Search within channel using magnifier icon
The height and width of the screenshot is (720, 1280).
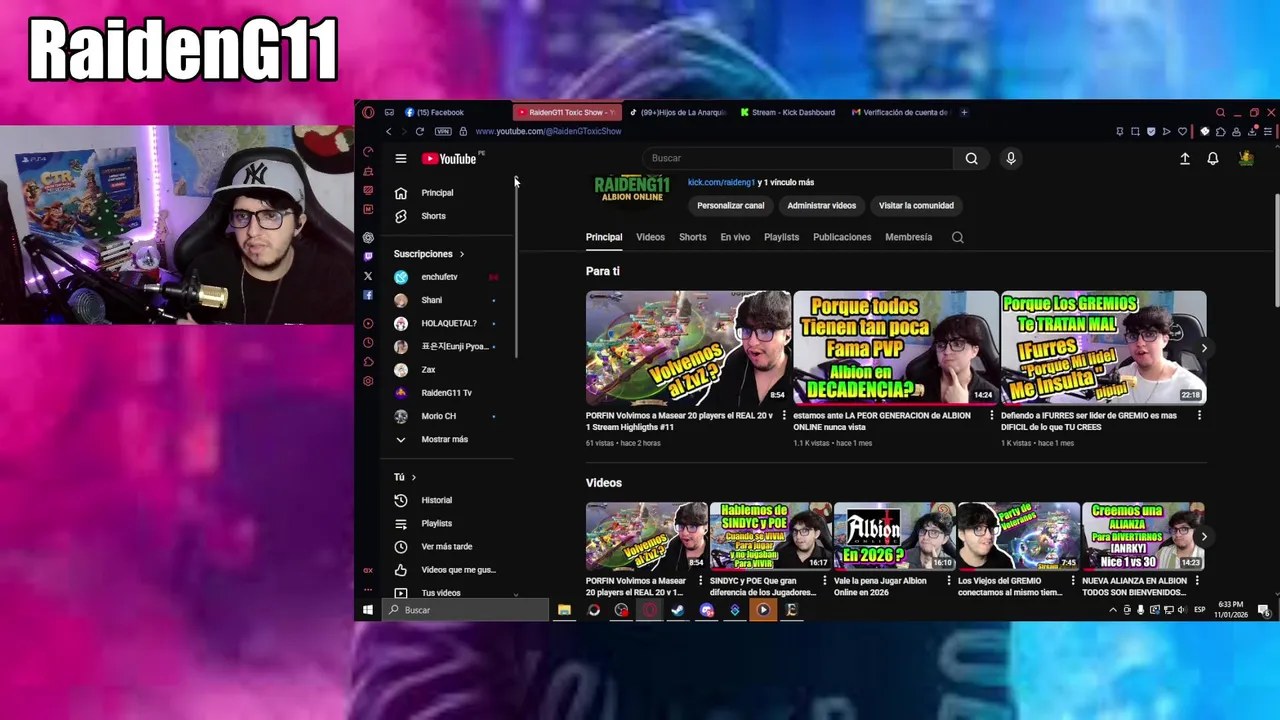click(x=958, y=237)
